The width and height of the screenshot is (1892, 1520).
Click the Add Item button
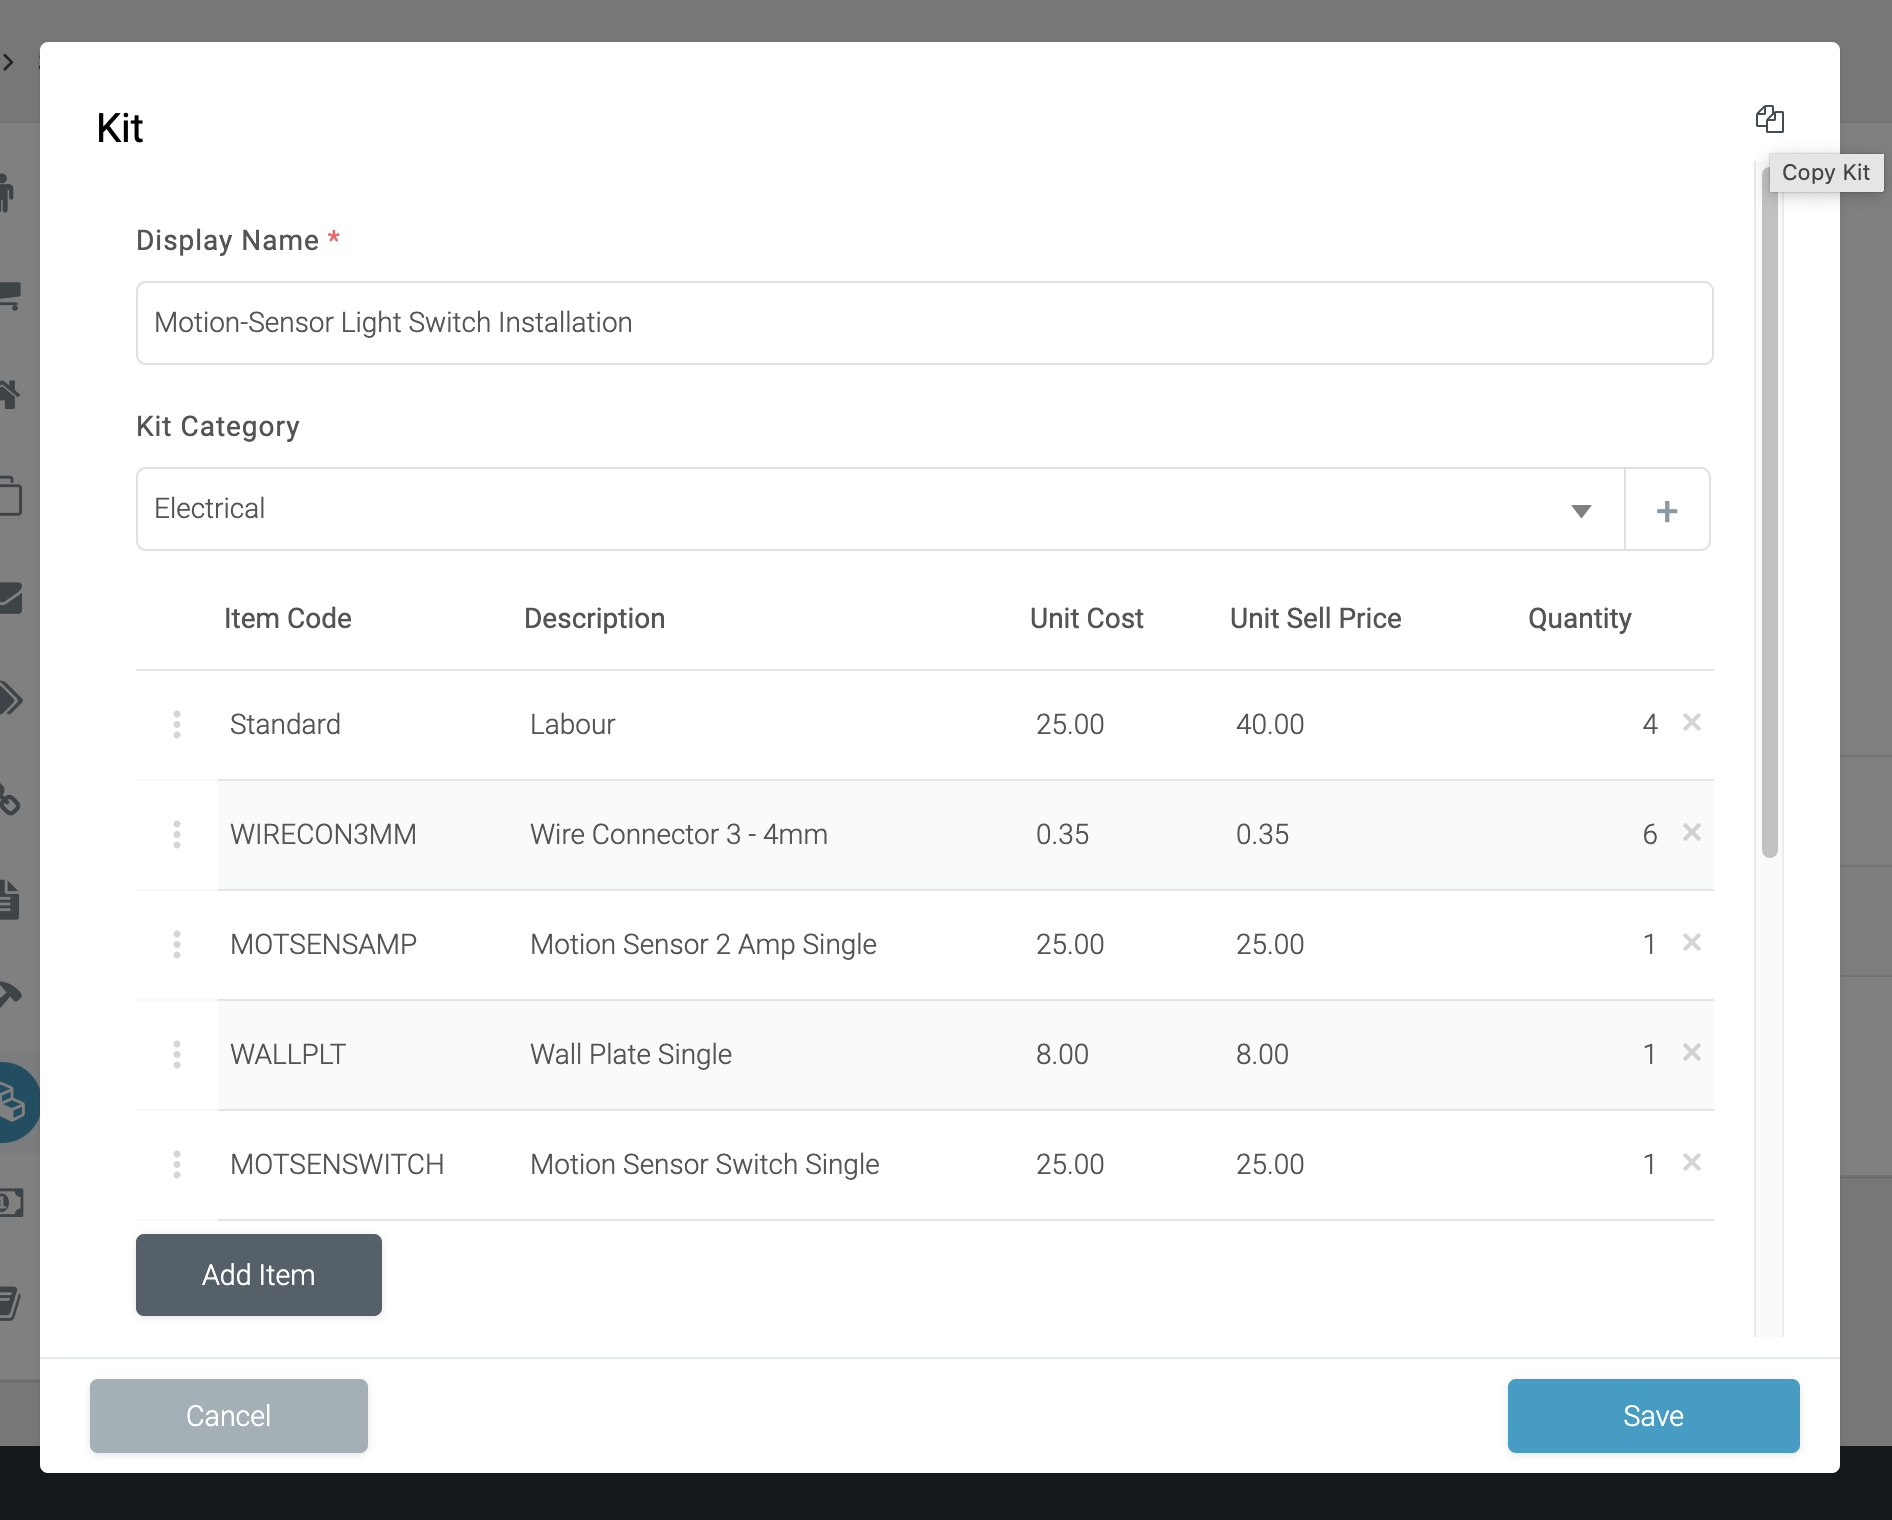(258, 1275)
